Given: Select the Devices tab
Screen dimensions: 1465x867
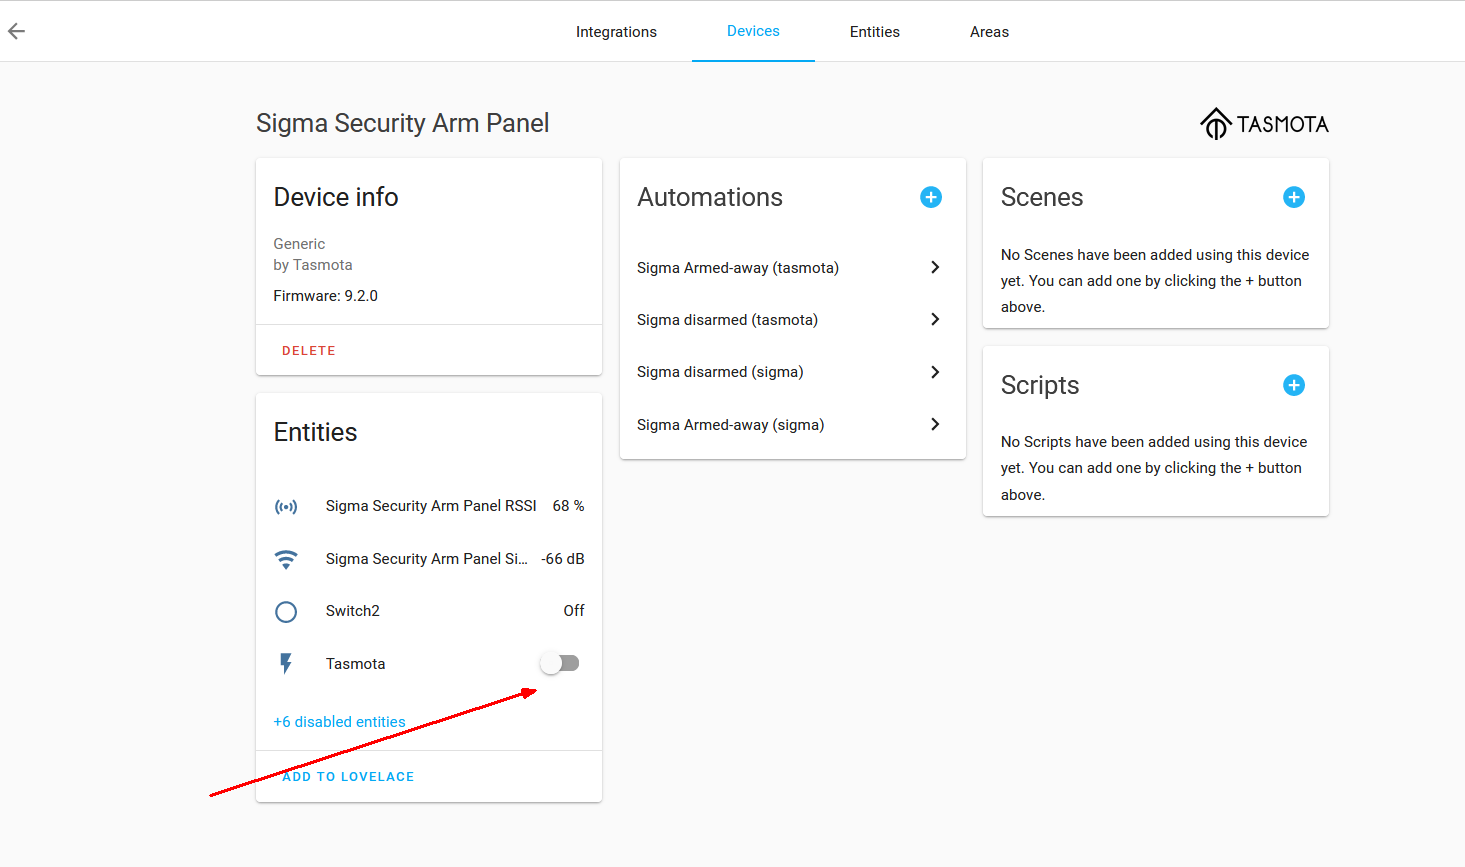Looking at the screenshot, I should click(753, 31).
